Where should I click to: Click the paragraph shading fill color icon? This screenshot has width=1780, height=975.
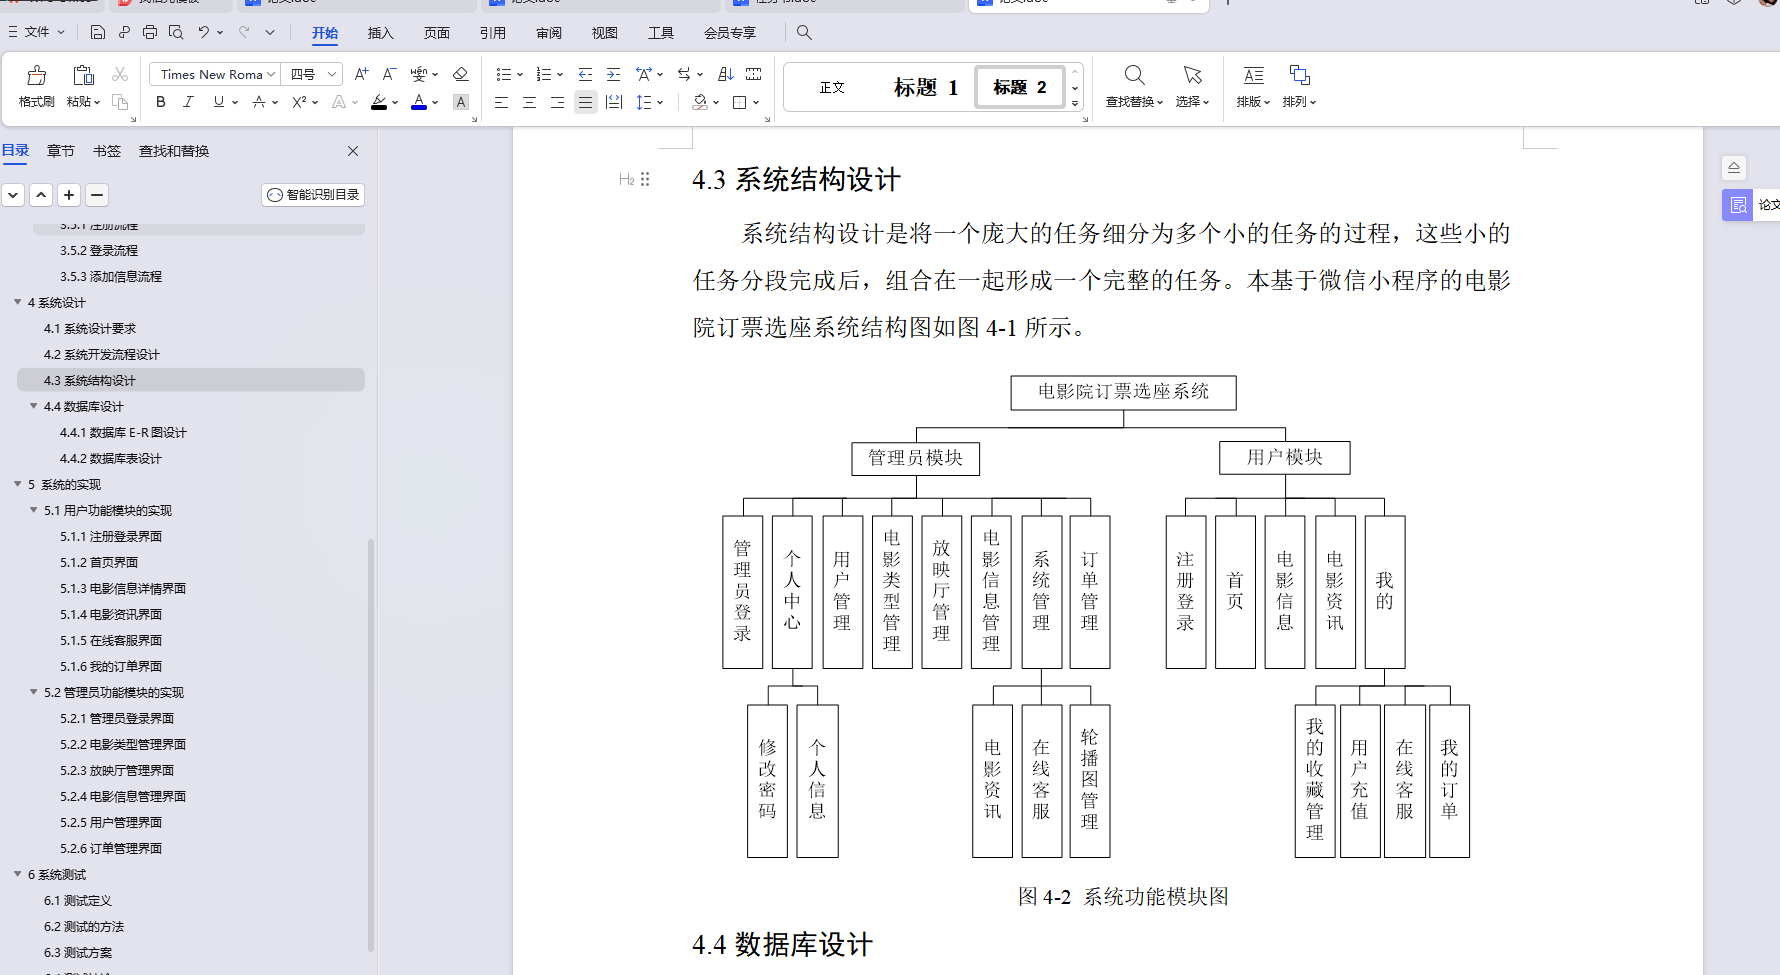[x=700, y=102]
